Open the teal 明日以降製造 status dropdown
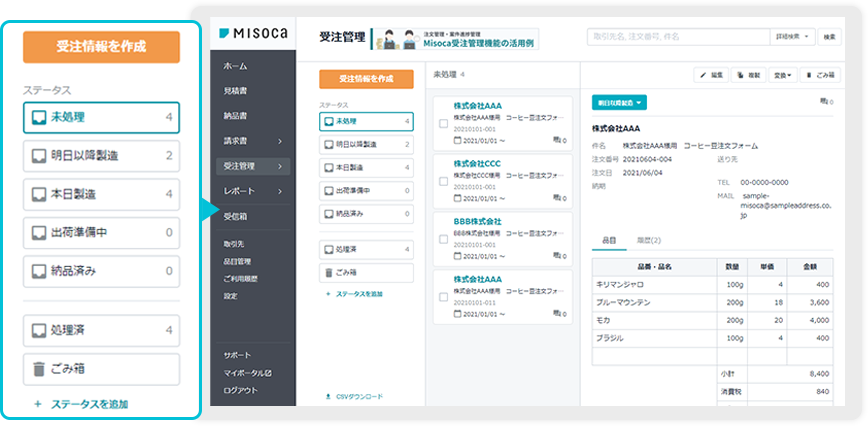Viewport: 868px width, 426px height. point(620,102)
